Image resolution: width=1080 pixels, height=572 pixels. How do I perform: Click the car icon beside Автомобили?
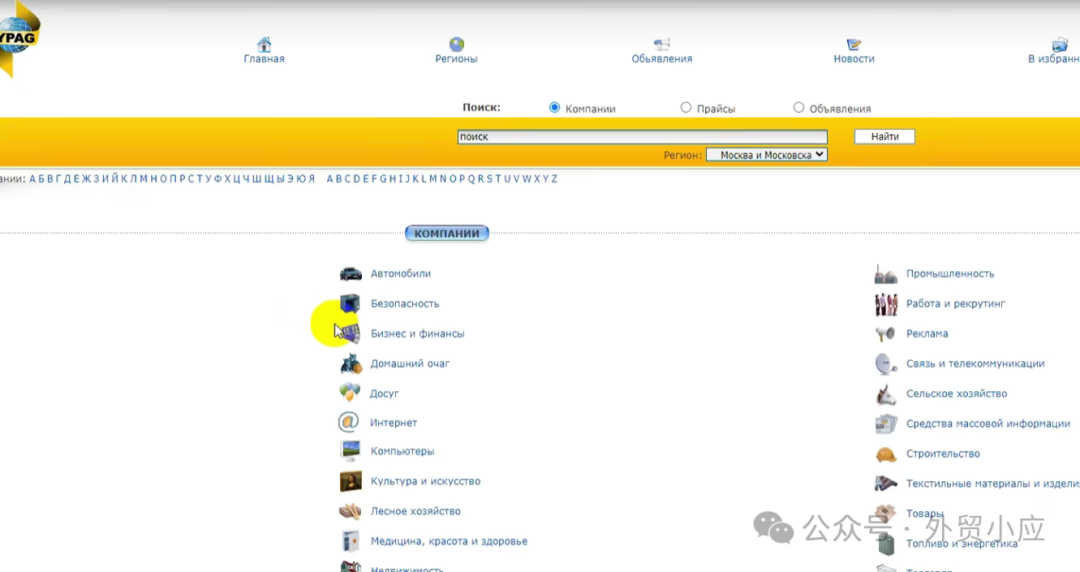pos(350,274)
